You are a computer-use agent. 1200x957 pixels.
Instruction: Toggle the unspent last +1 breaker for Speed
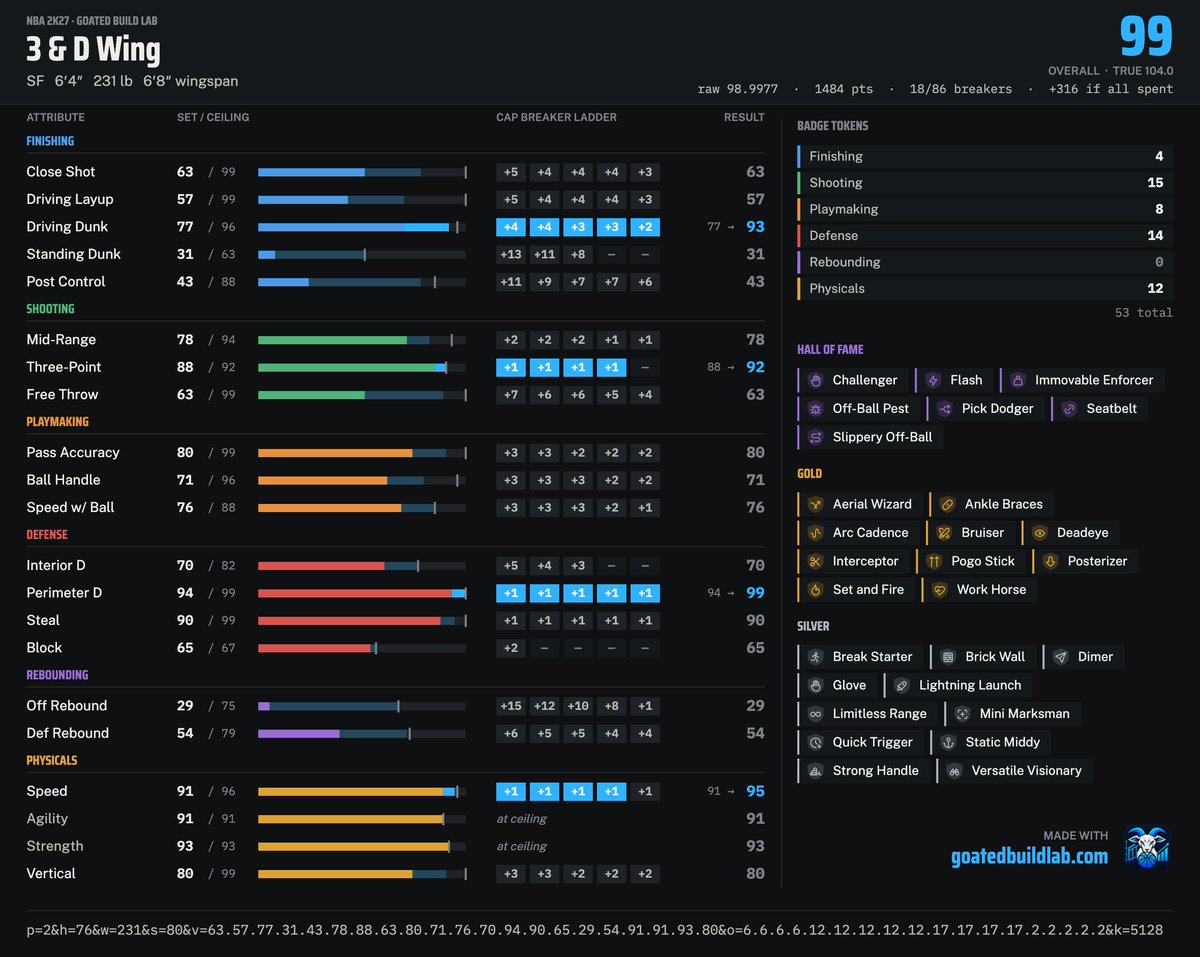(645, 791)
